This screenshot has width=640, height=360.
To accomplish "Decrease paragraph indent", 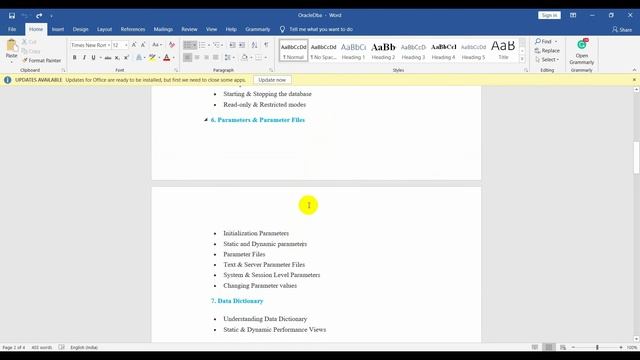I will click(x=232, y=45).
